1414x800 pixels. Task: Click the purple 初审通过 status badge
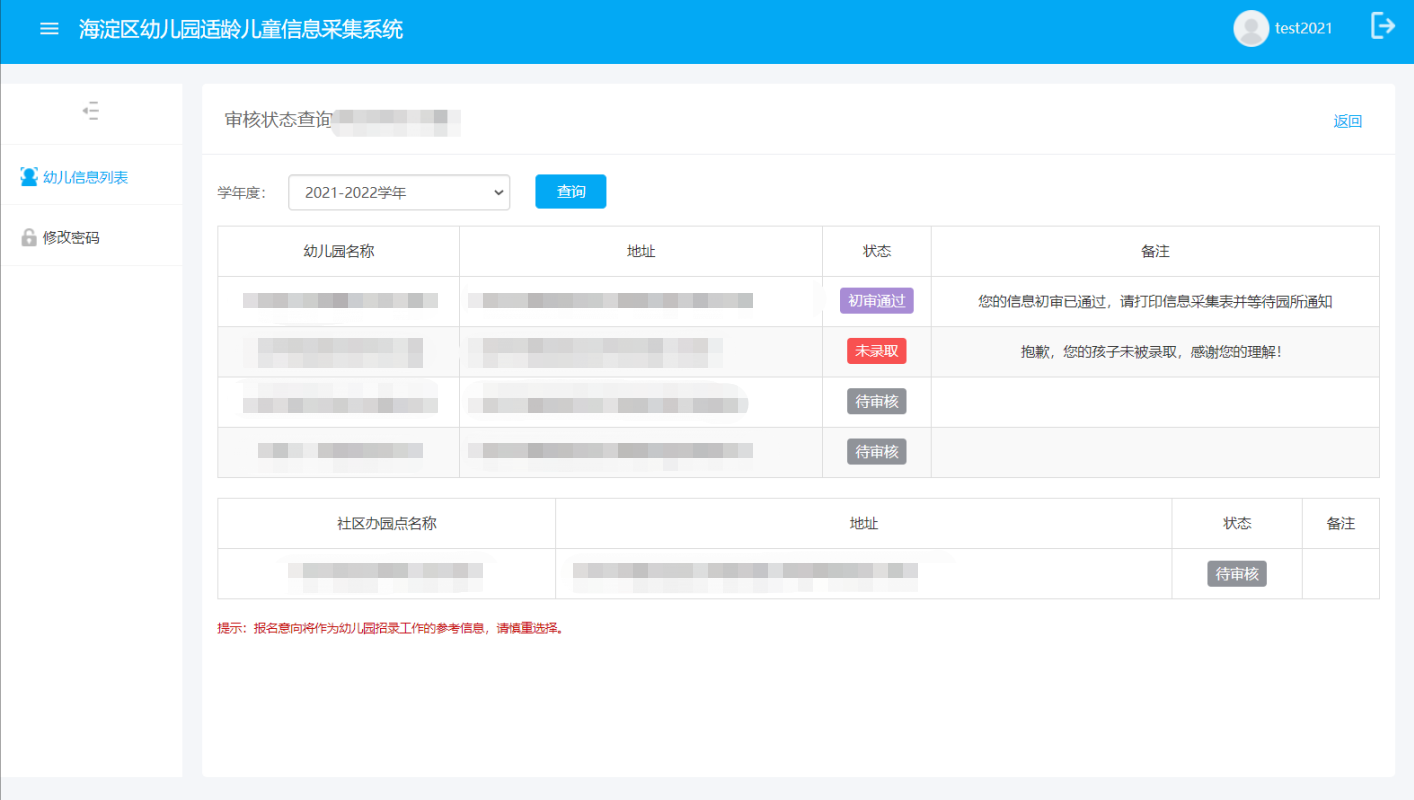tap(876, 301)
